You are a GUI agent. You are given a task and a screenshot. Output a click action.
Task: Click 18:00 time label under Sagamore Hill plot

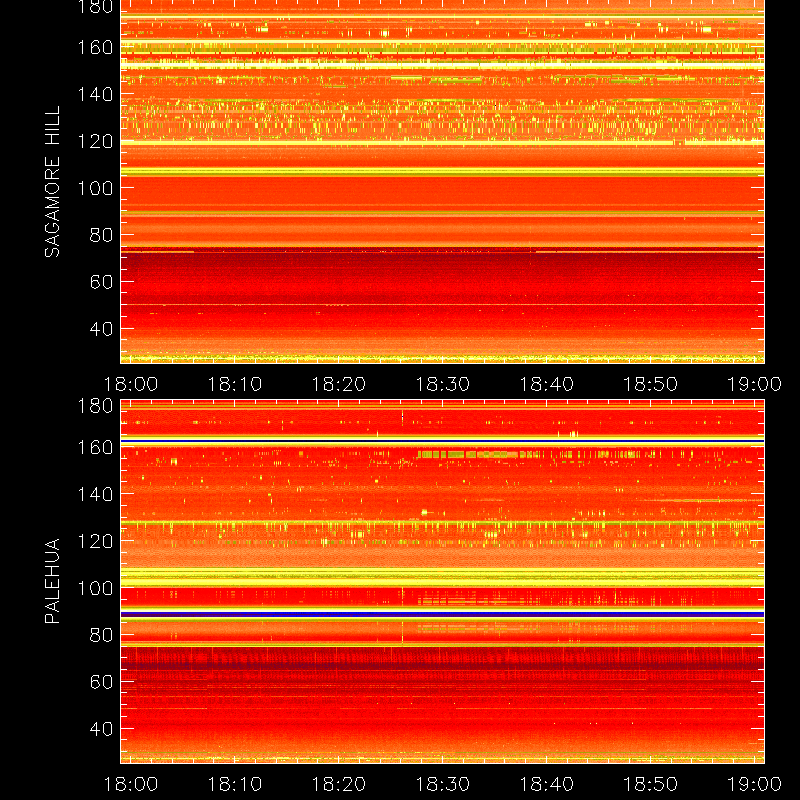click(x=131, y=384)
